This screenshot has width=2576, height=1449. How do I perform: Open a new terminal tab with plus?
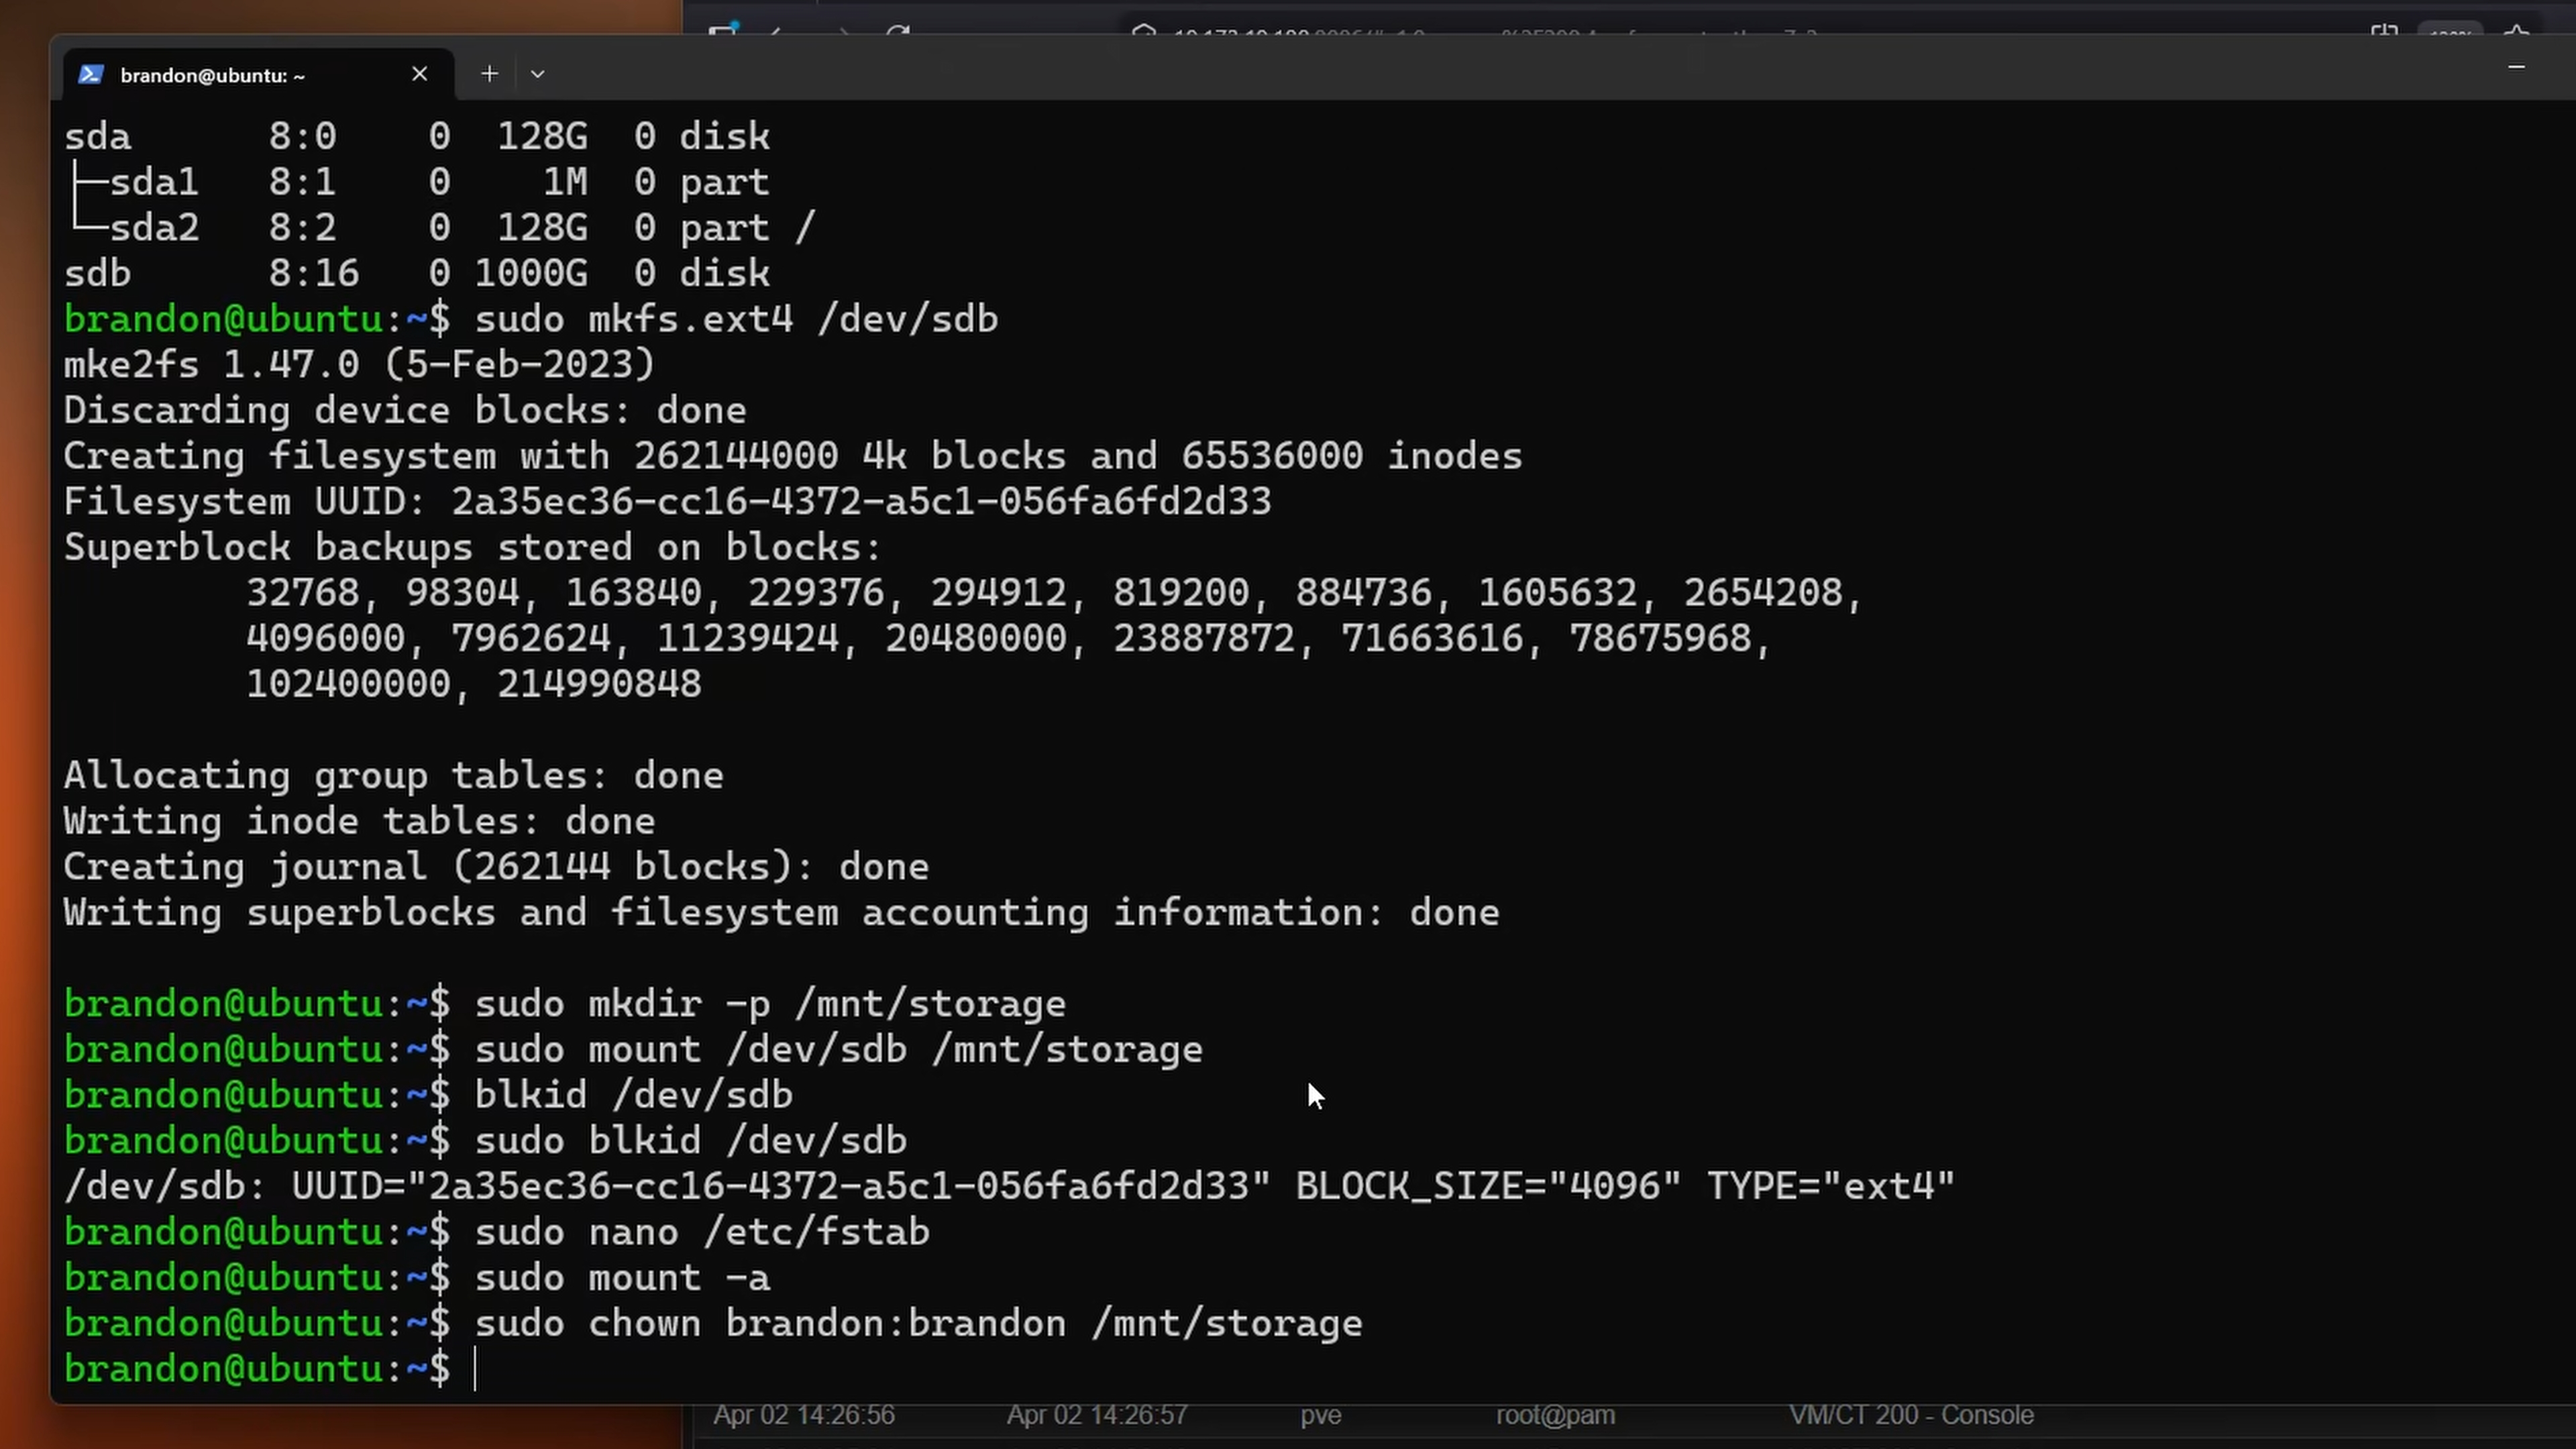point(489,74)
